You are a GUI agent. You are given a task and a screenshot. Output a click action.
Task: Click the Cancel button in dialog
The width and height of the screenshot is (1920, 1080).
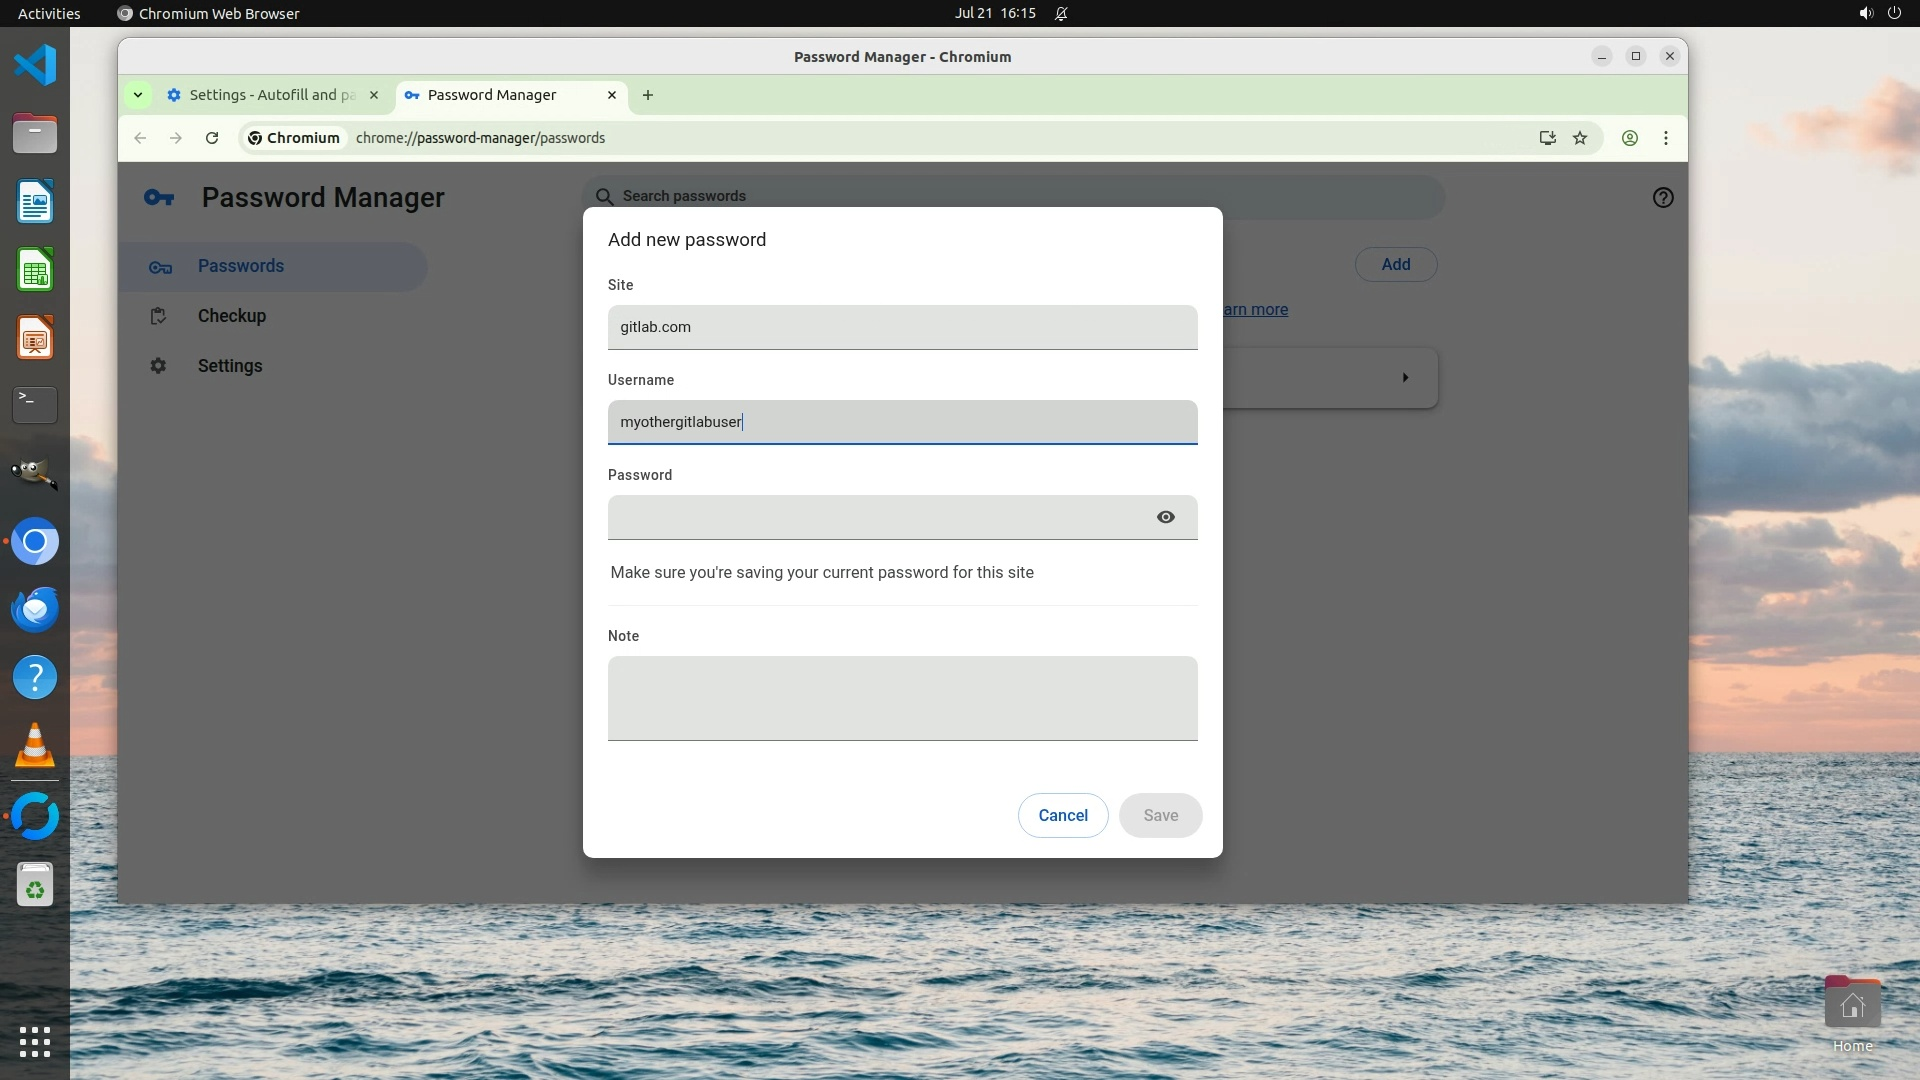click(x=1062, y=815)
